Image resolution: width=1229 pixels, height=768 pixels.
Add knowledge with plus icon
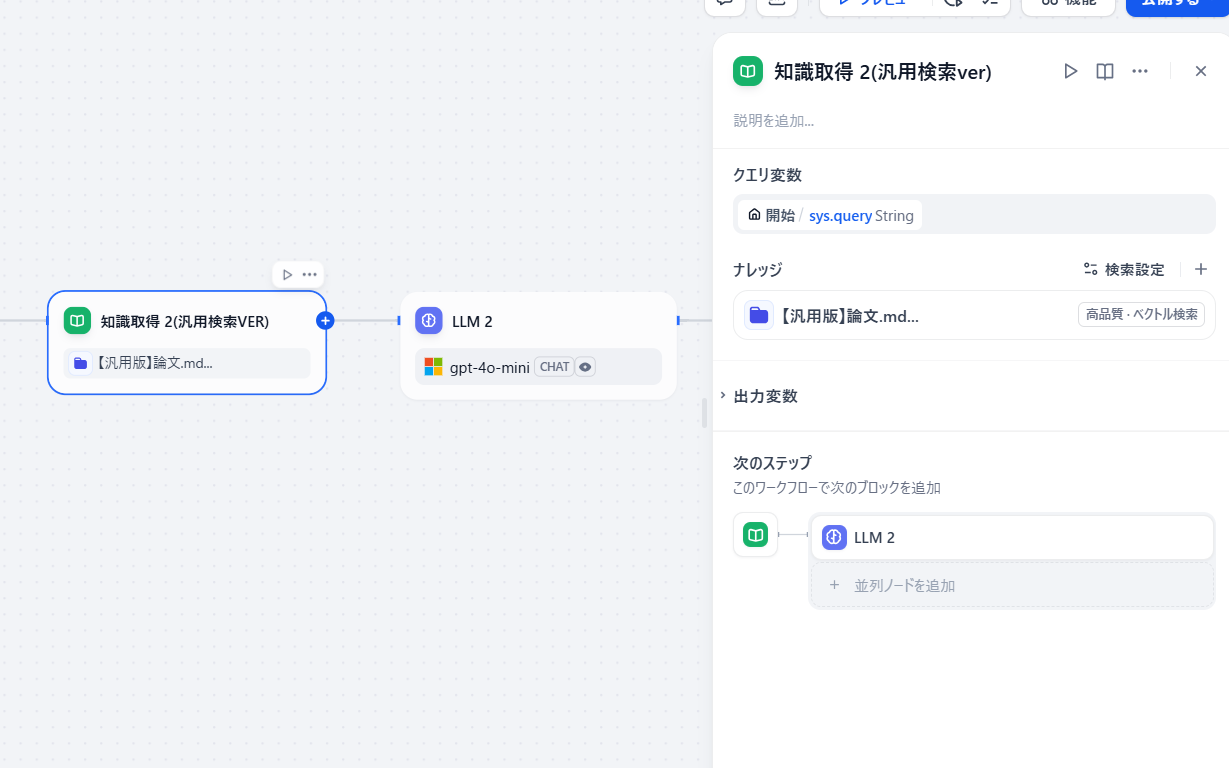click(1201, 269)
